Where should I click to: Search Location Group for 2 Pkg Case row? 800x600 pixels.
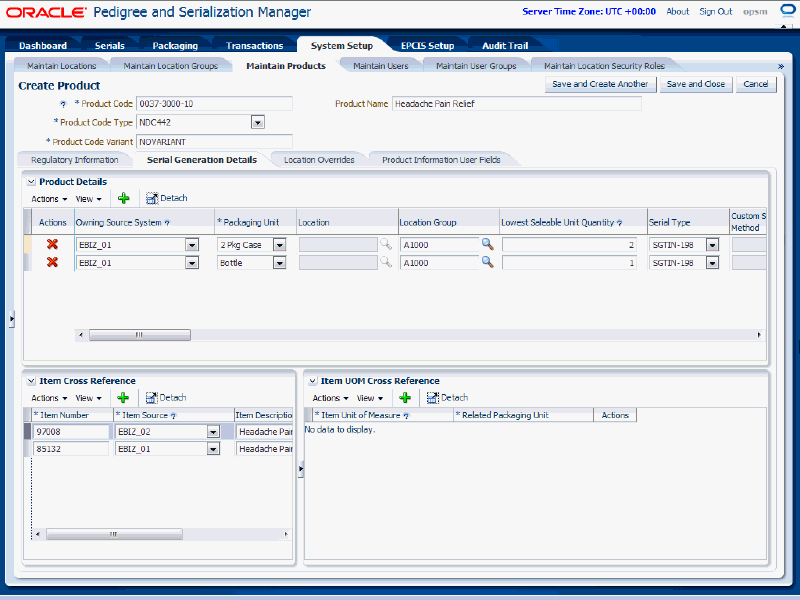[x=488, y=244]
